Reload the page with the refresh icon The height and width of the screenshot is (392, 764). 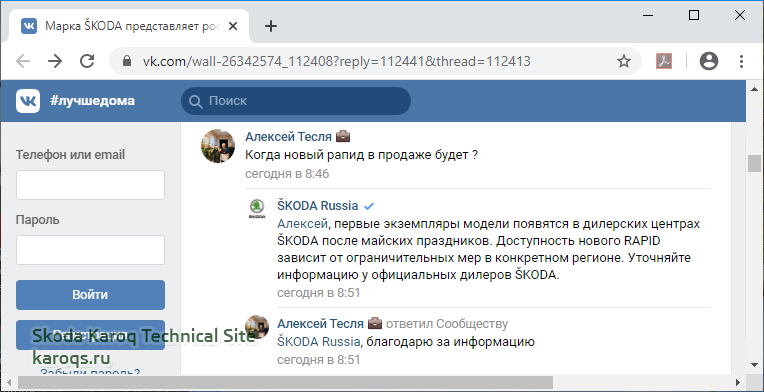[x=87, y=61]
